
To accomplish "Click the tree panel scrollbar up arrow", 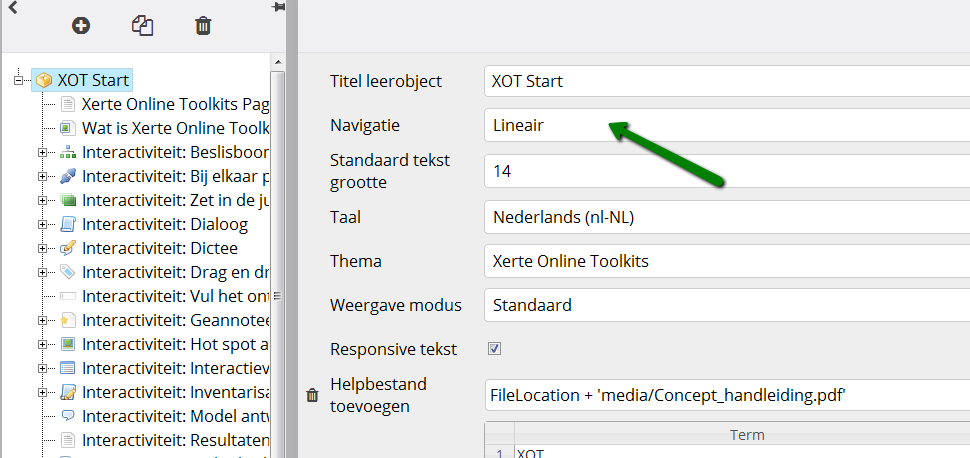I will 278,62.
